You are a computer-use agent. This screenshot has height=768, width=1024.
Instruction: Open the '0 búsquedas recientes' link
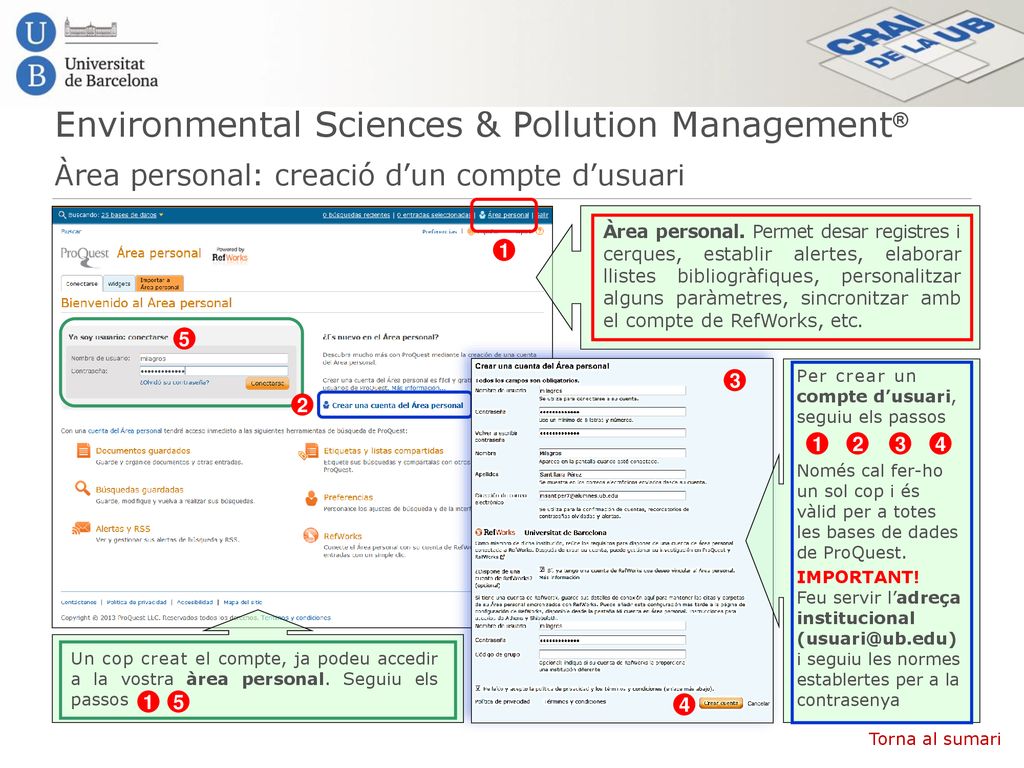(356, 215)
